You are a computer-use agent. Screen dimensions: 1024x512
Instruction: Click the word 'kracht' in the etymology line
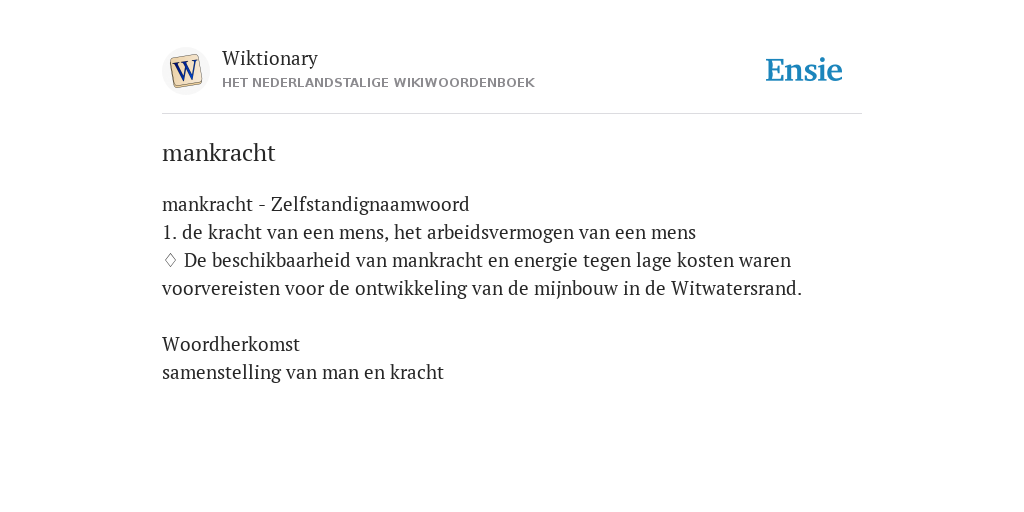(x=417, y=372)
